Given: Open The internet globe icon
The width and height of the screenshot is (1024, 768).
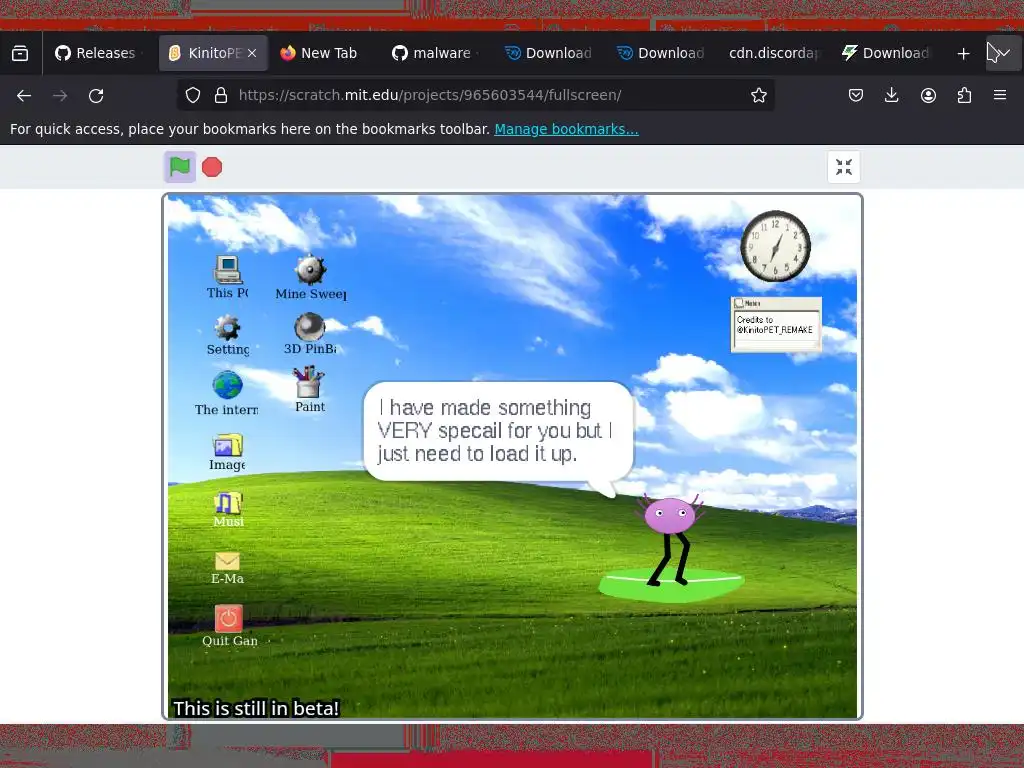Looking at the screenshot, I should pyautogui.click(x=227, y=393).
